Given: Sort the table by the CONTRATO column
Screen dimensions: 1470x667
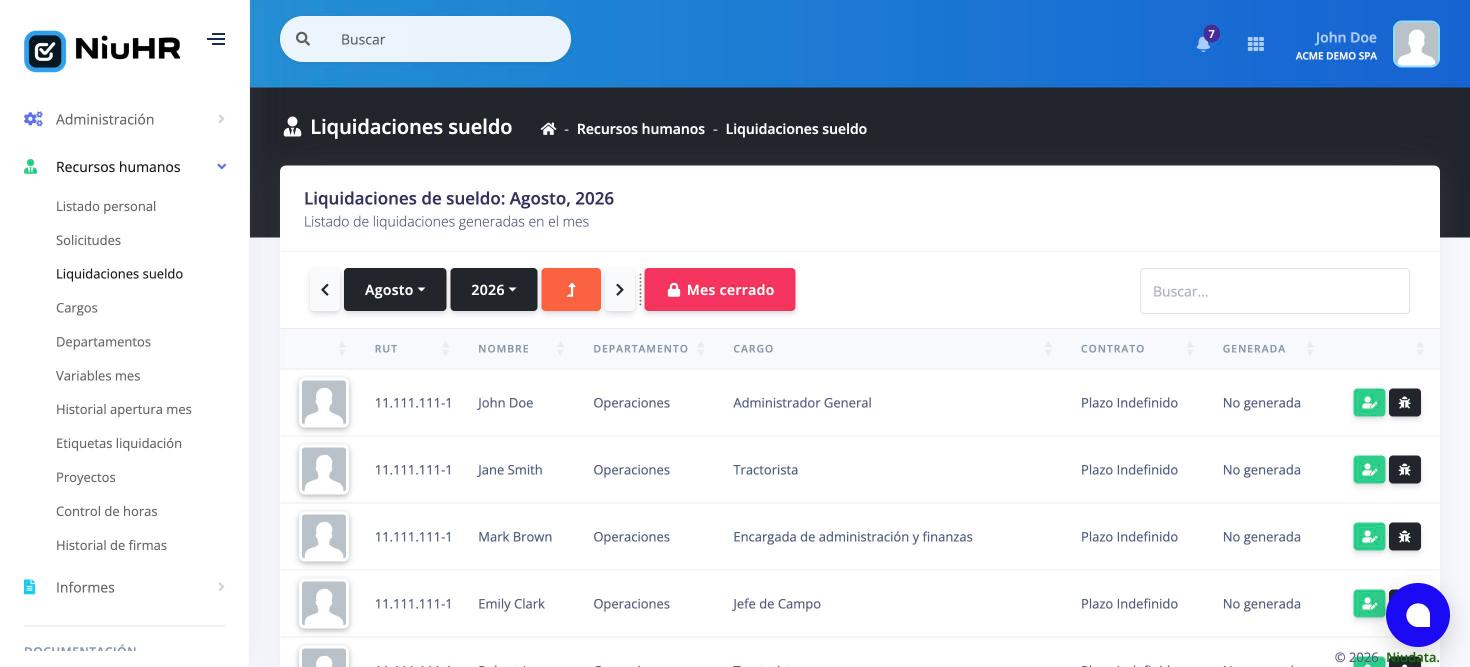Looking at the screenshot, I should (1137, 349).
